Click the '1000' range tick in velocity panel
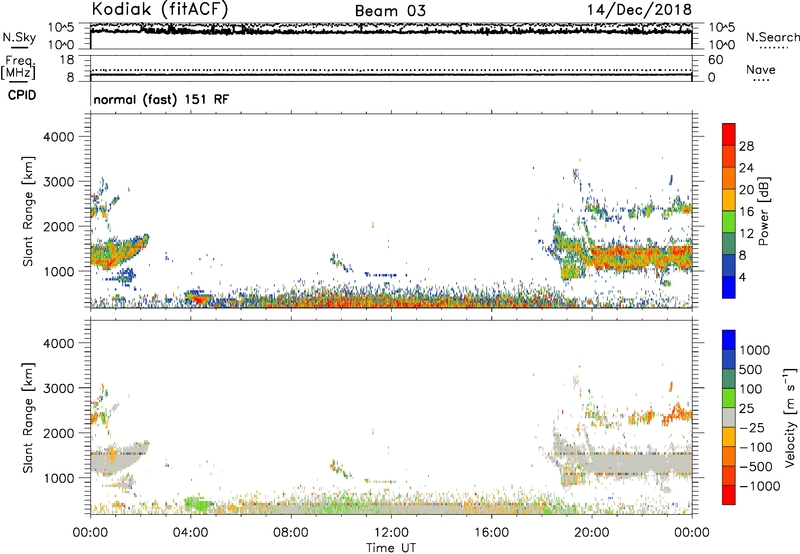The image size is (800, 554). point(59,478)
